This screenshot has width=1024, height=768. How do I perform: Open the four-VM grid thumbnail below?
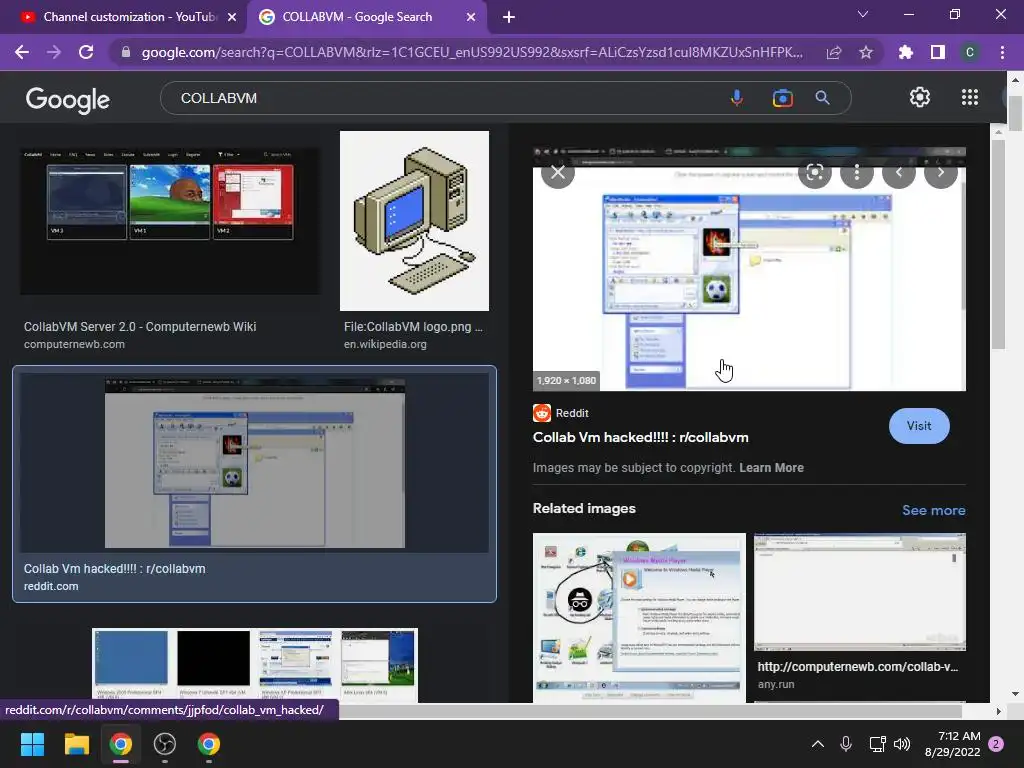tap(255, 665)
